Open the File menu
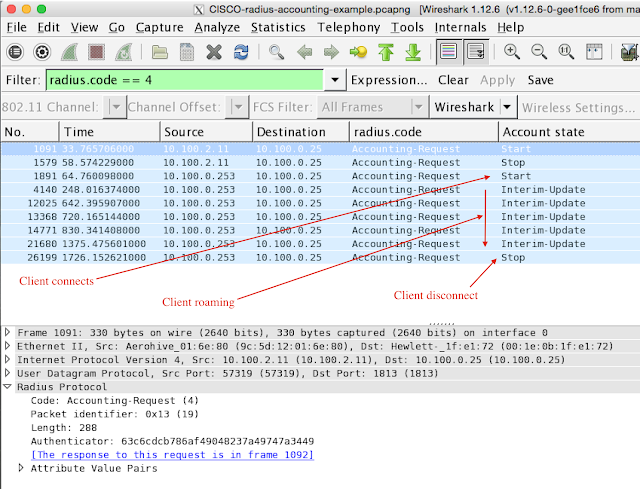Image resolution: width=640 pixels, height=489 pixels. coord(17,27)
